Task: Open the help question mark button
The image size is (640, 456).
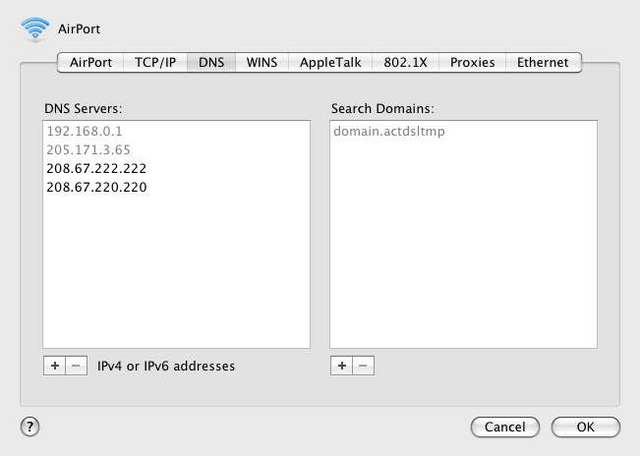Action: coord(30,427)
